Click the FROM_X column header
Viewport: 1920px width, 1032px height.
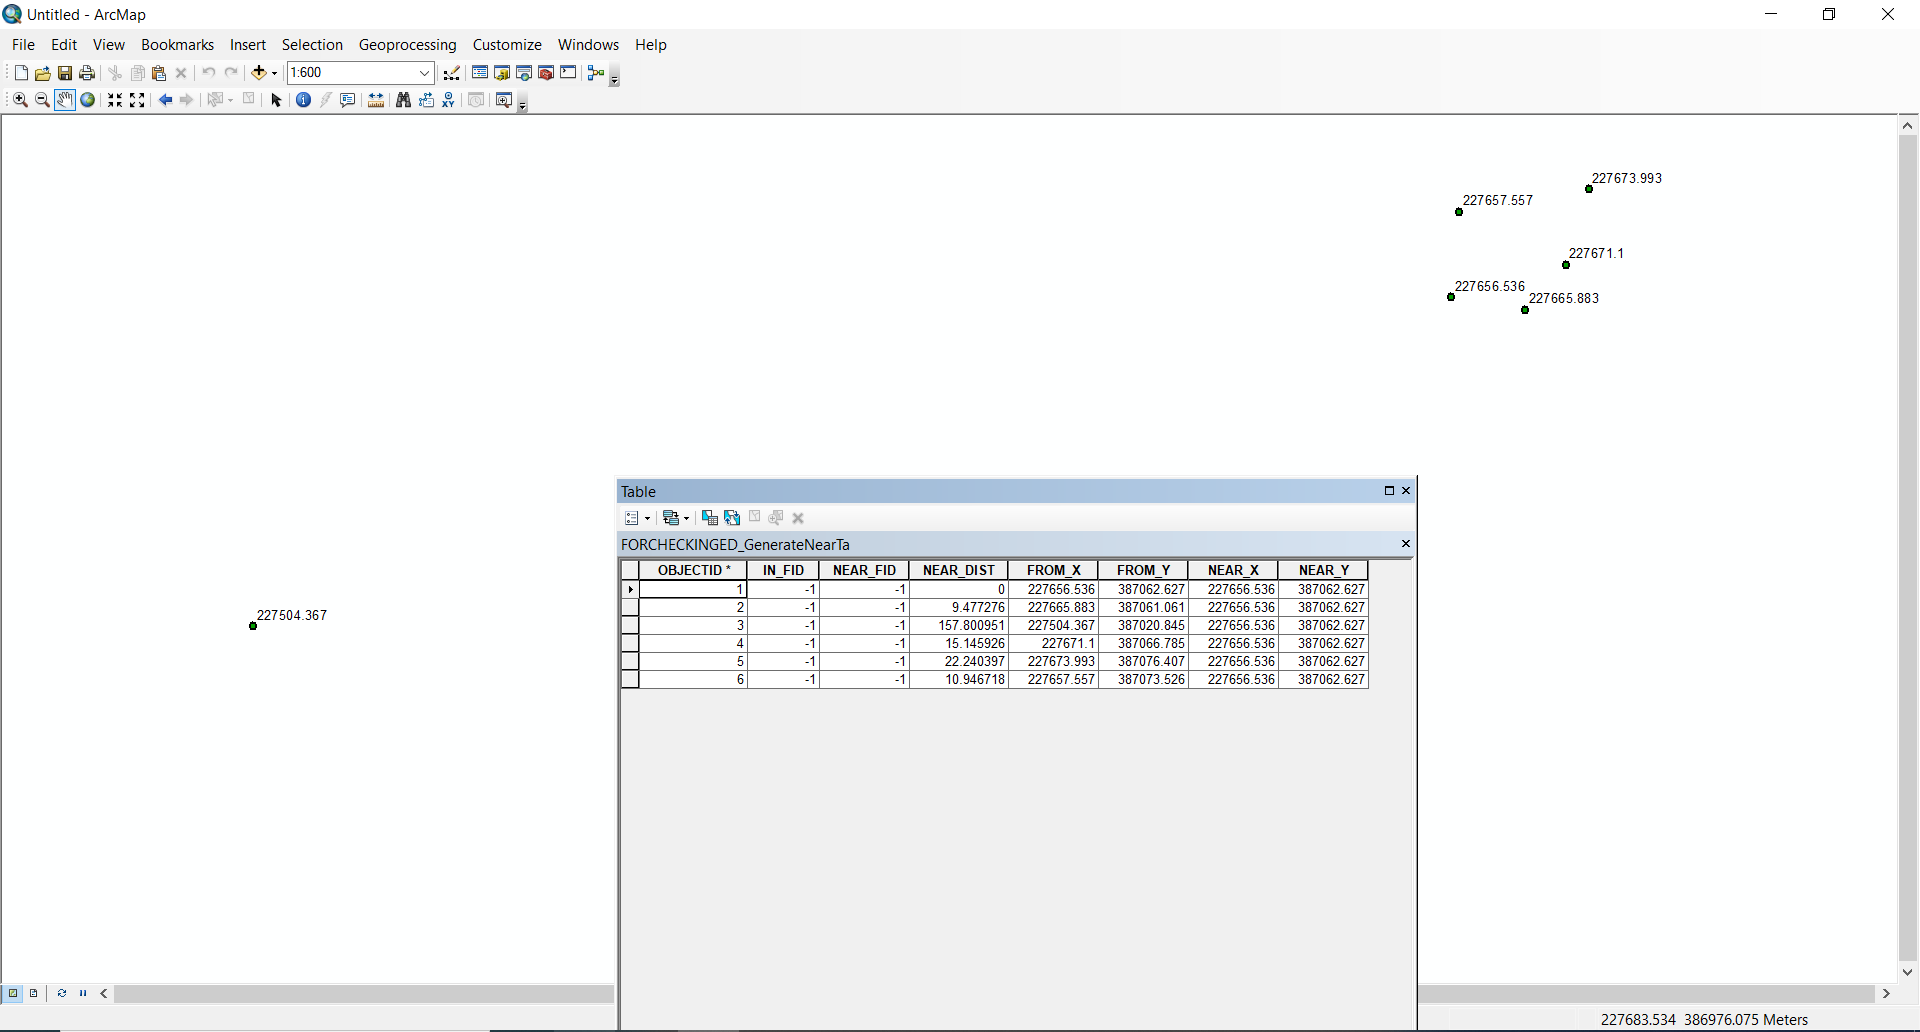tap(1053, 570)
